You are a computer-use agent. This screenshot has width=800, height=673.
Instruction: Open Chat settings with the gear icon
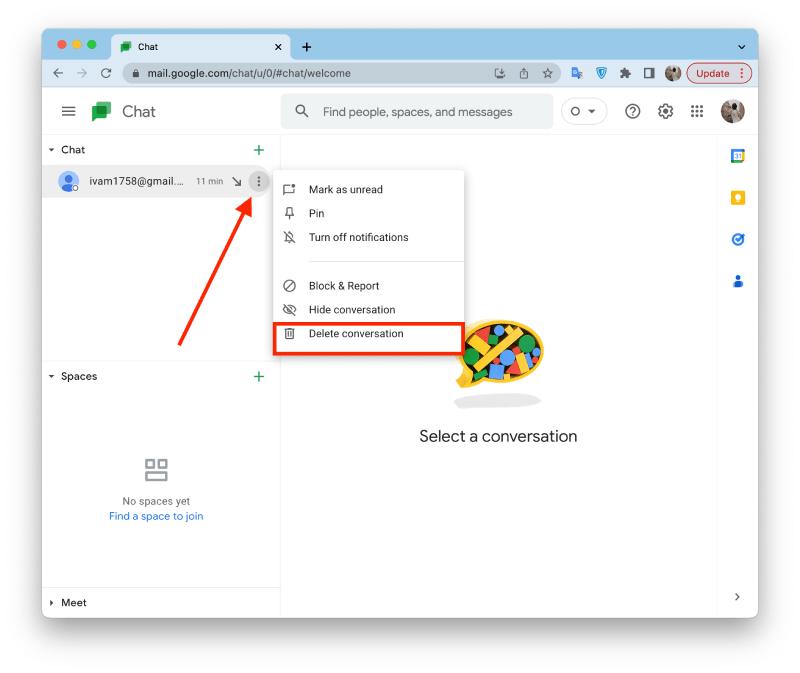(665, 111)
